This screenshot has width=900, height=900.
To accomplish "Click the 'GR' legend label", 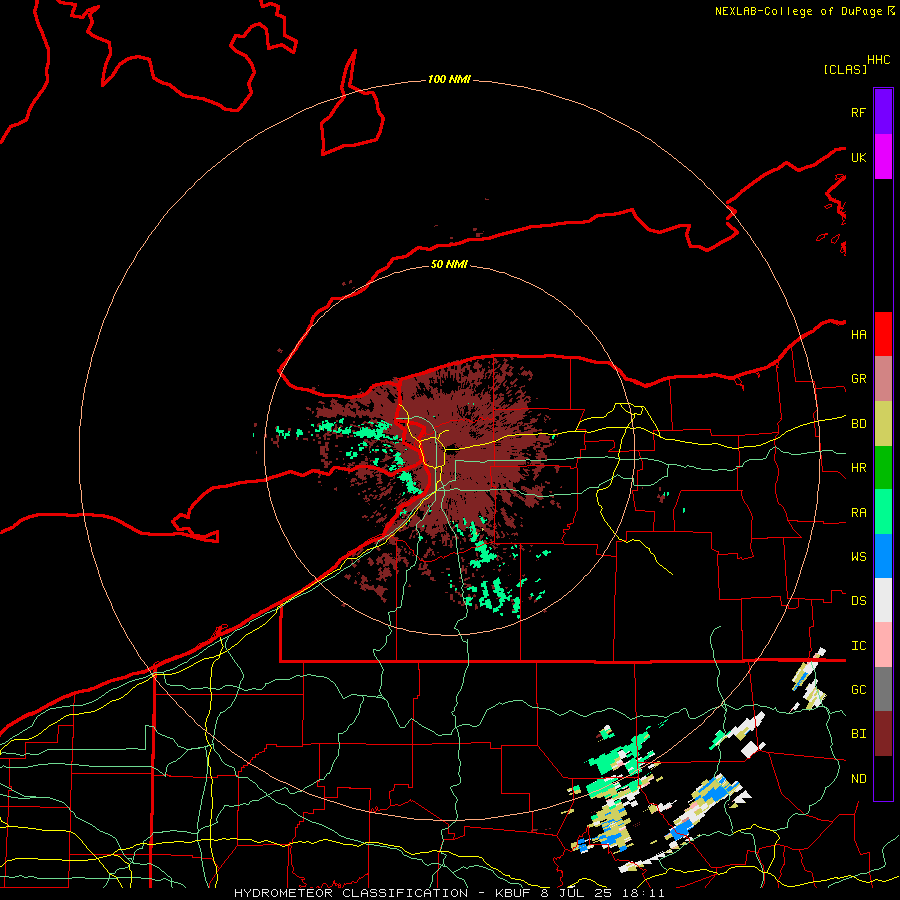I will click(x=858, y=379).
